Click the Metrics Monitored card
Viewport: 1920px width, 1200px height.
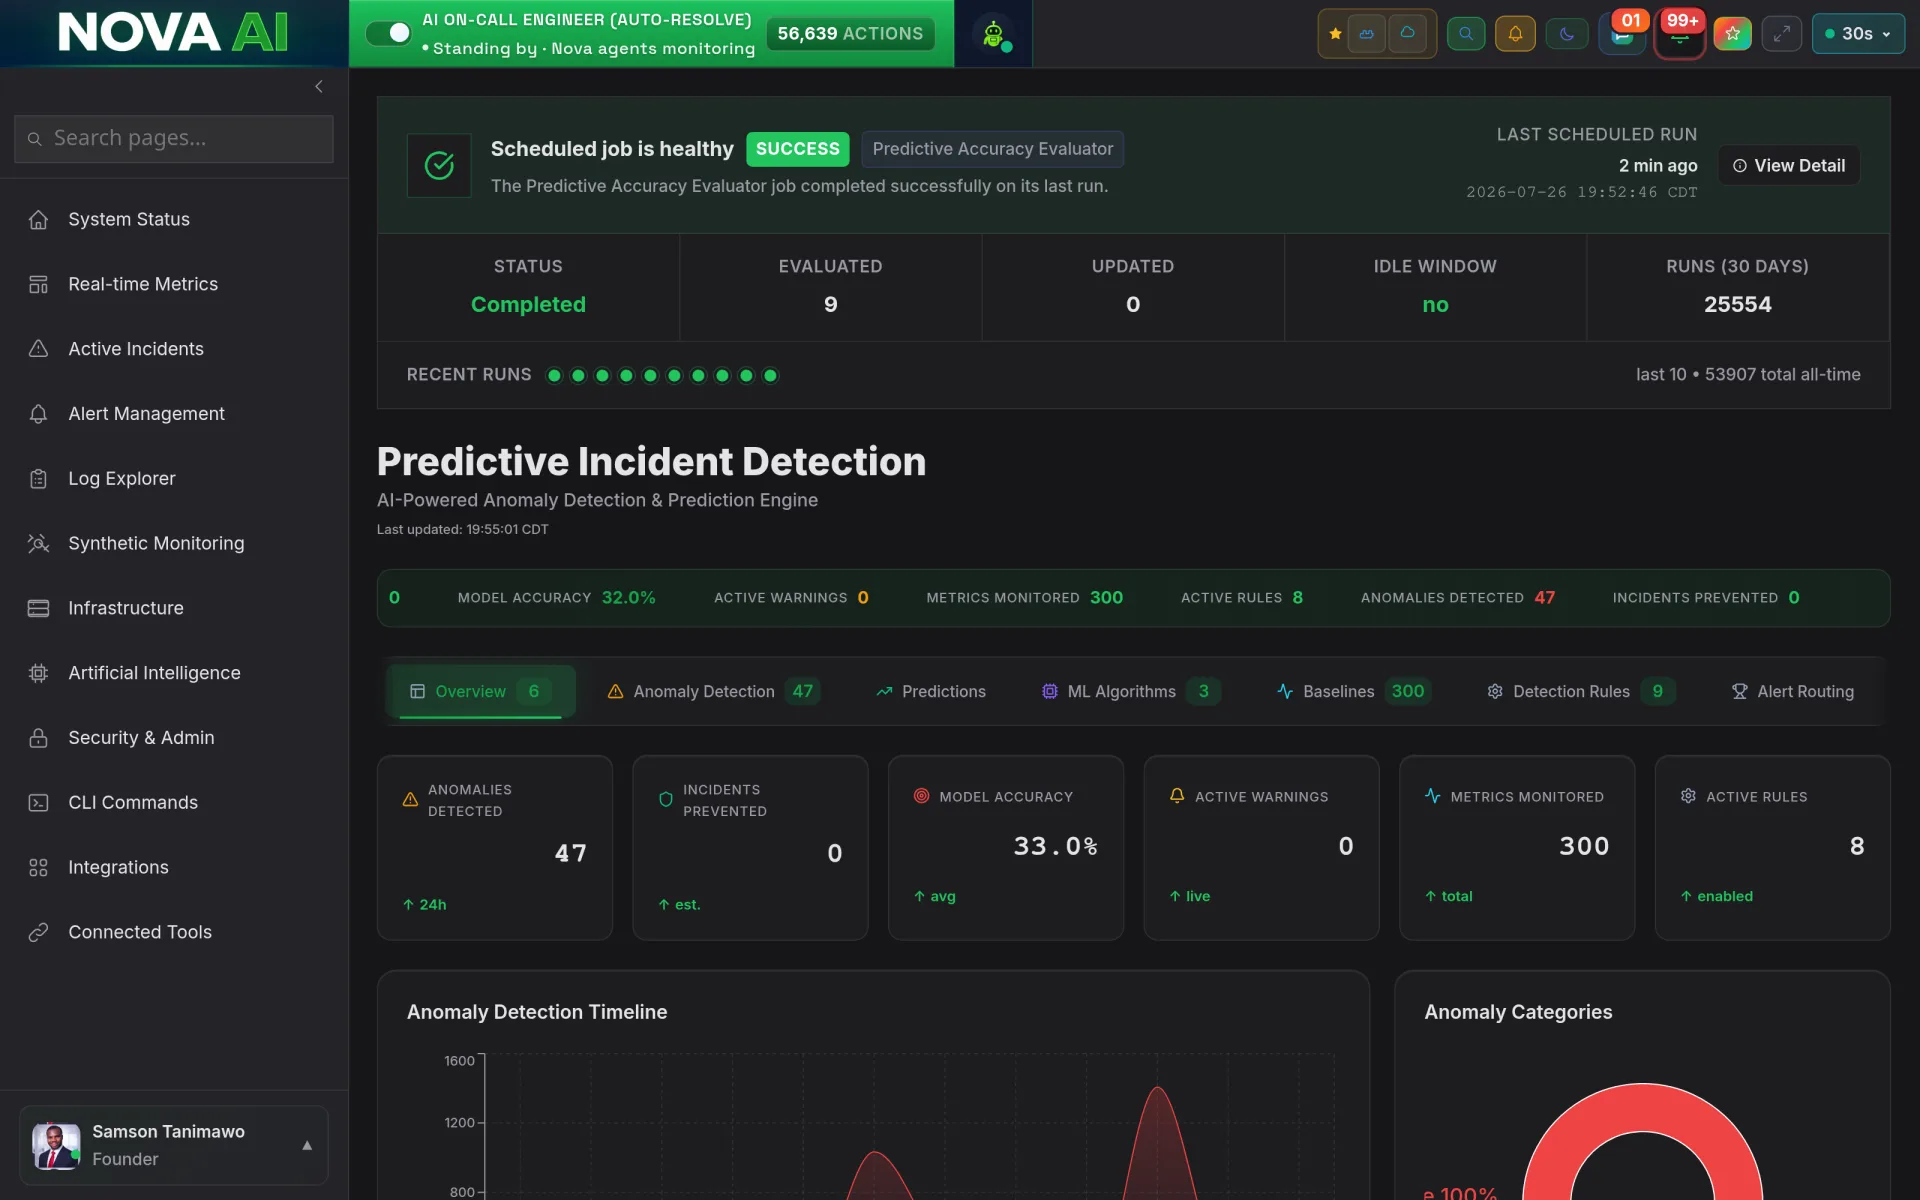pyautogui.click(x=1517, y=847)
